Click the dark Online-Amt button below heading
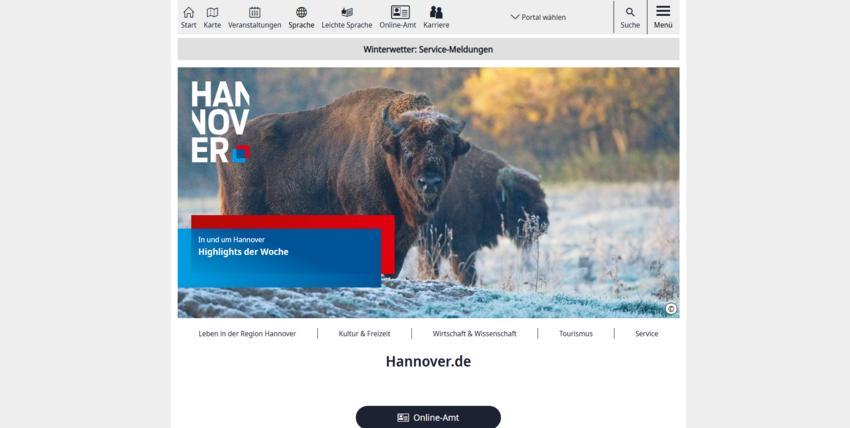This screenshot has width=850, height=428. pos(428,417)
